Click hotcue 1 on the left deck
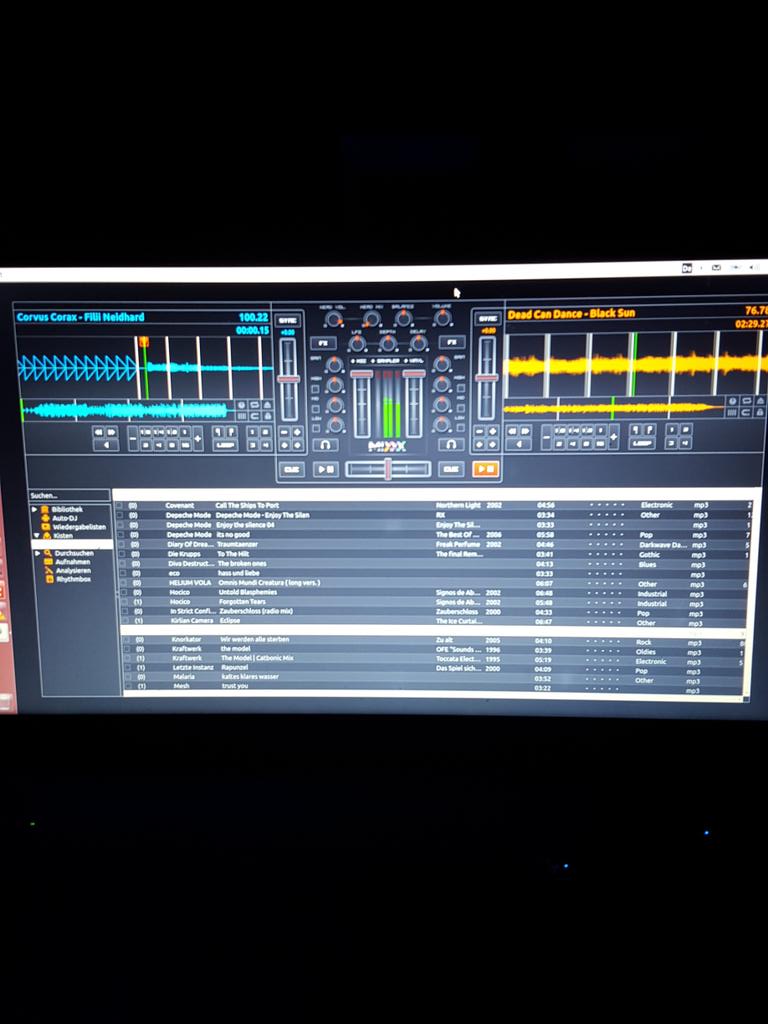This screenshot has width=768, height=1024. click(x=252, y=432)
